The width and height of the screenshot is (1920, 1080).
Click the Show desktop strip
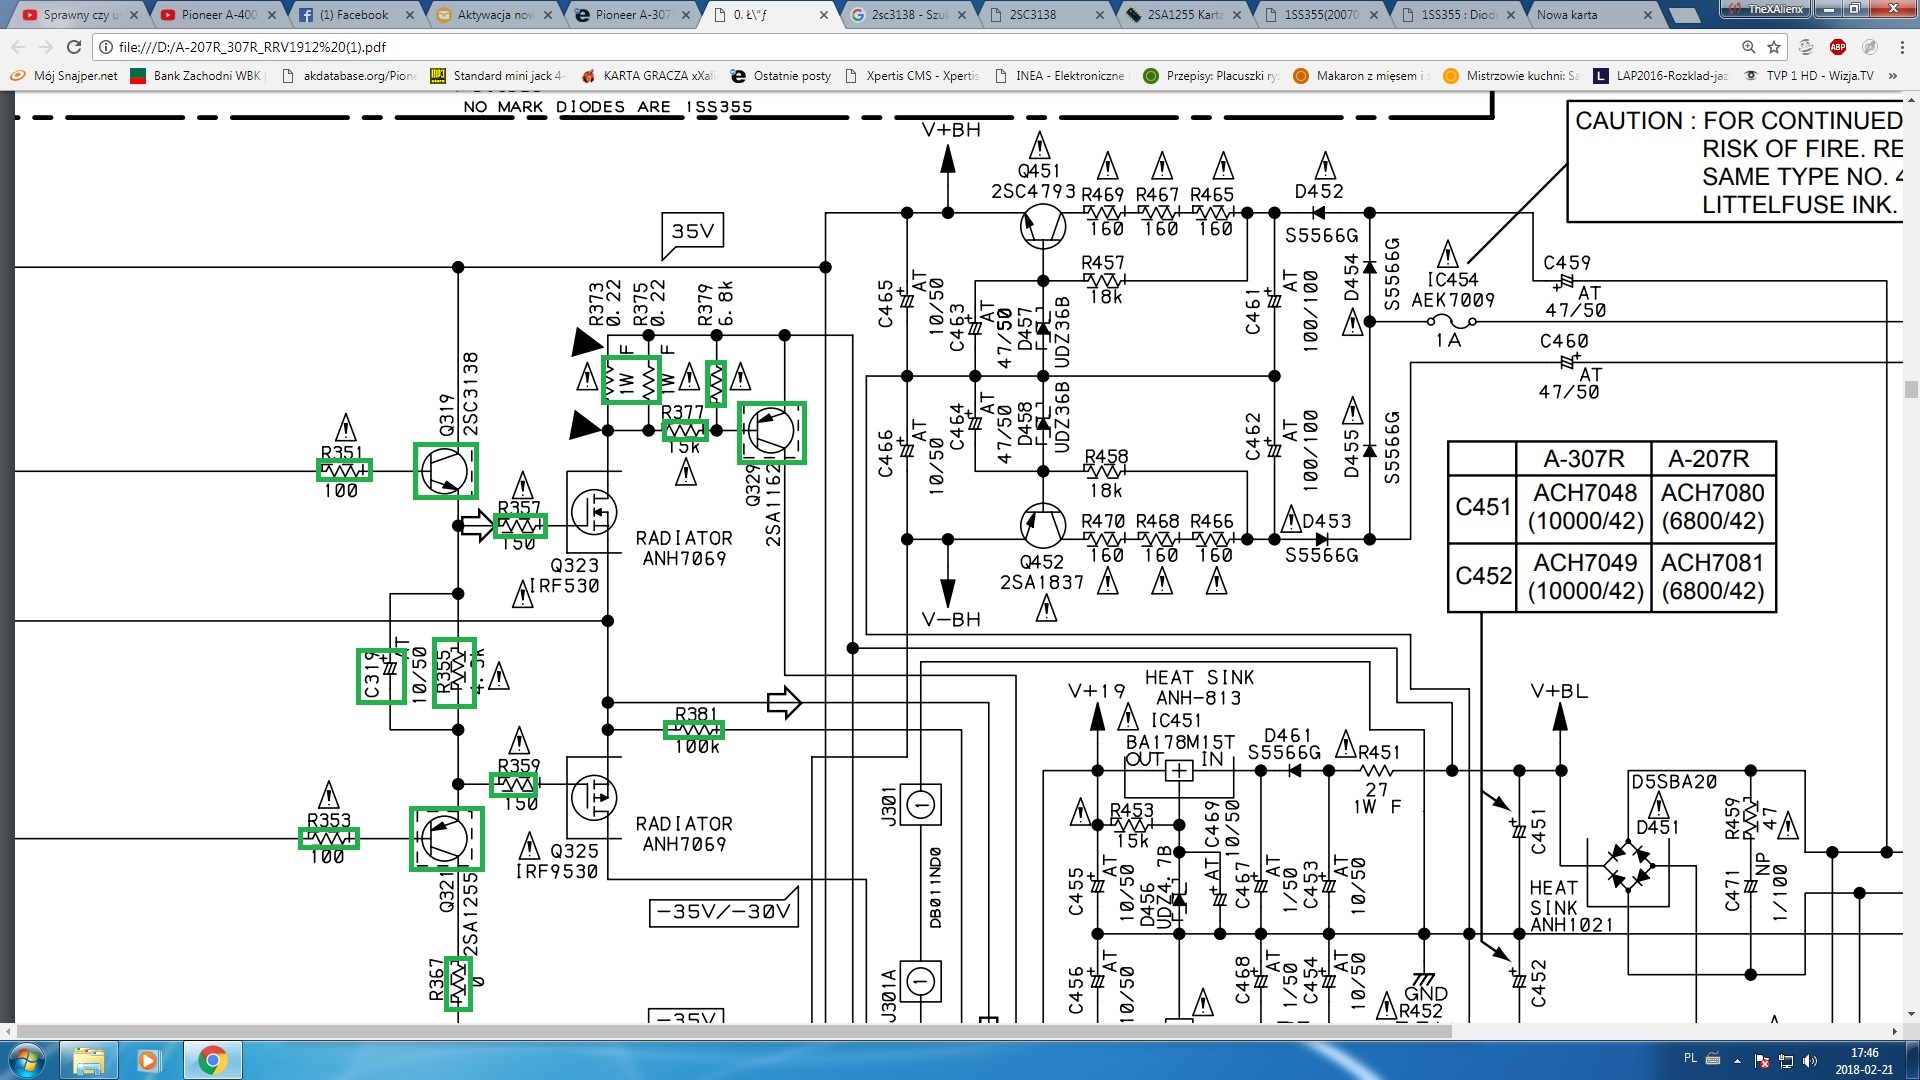(x=1912, y=1060)
